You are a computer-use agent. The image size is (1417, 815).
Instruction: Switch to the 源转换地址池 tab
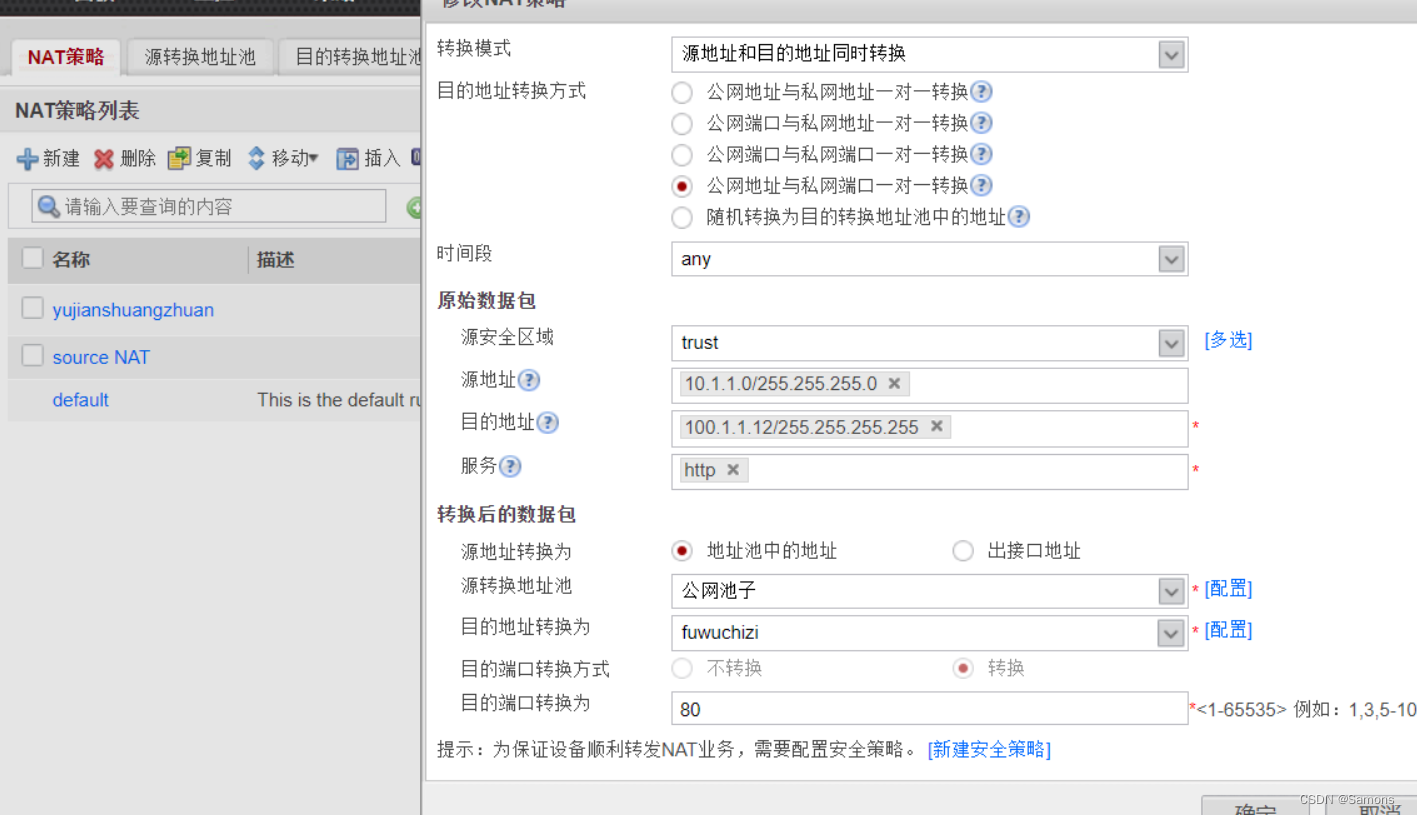point(200,57)
